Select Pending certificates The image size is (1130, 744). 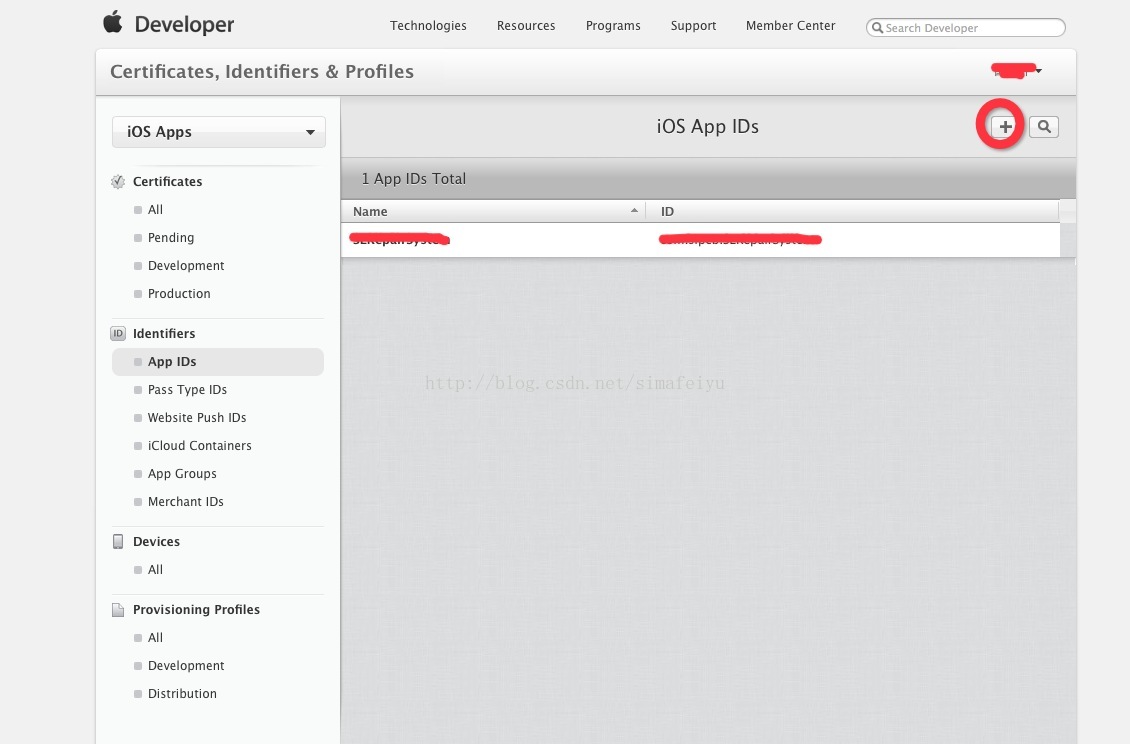tap(171, 238)
